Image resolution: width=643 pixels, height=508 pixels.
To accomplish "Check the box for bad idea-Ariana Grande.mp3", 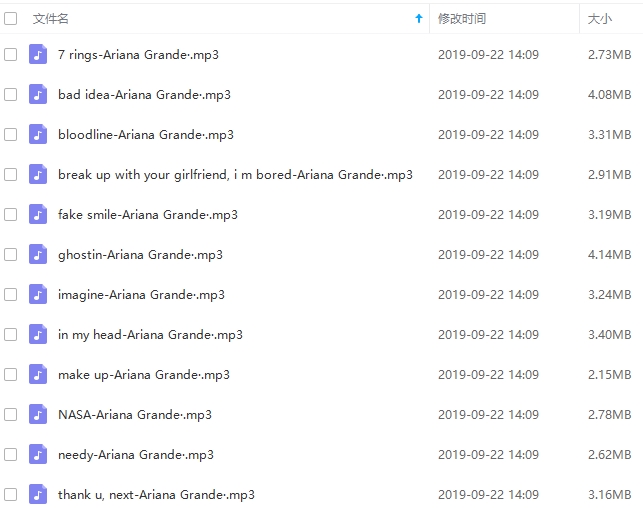I will (10, 95).
